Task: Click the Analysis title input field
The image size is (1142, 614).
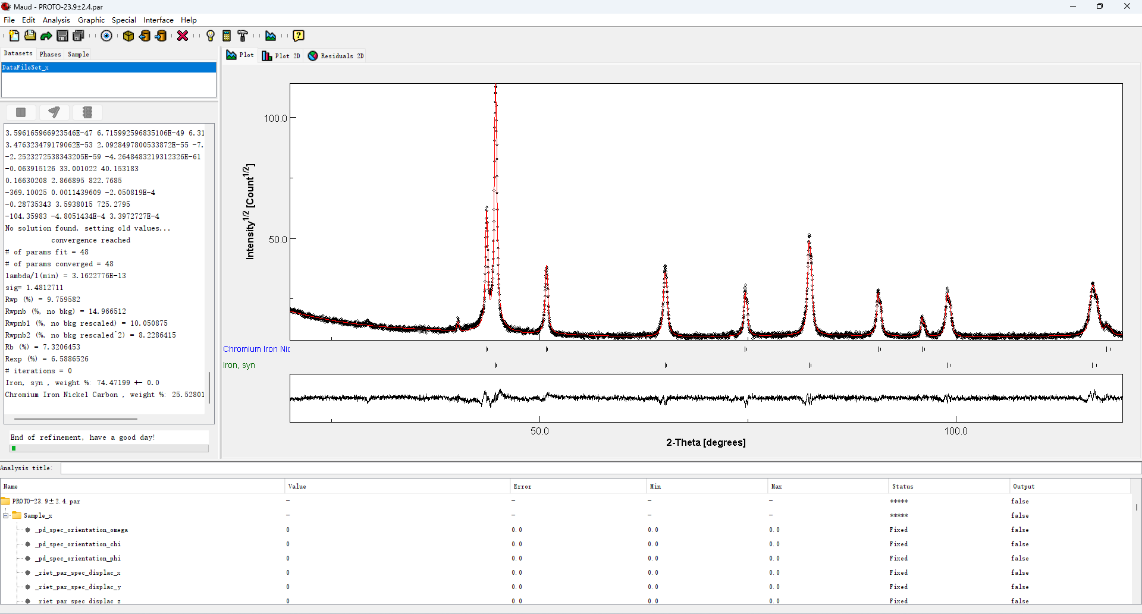Action: pyautogui.click(x=598, y=468)
